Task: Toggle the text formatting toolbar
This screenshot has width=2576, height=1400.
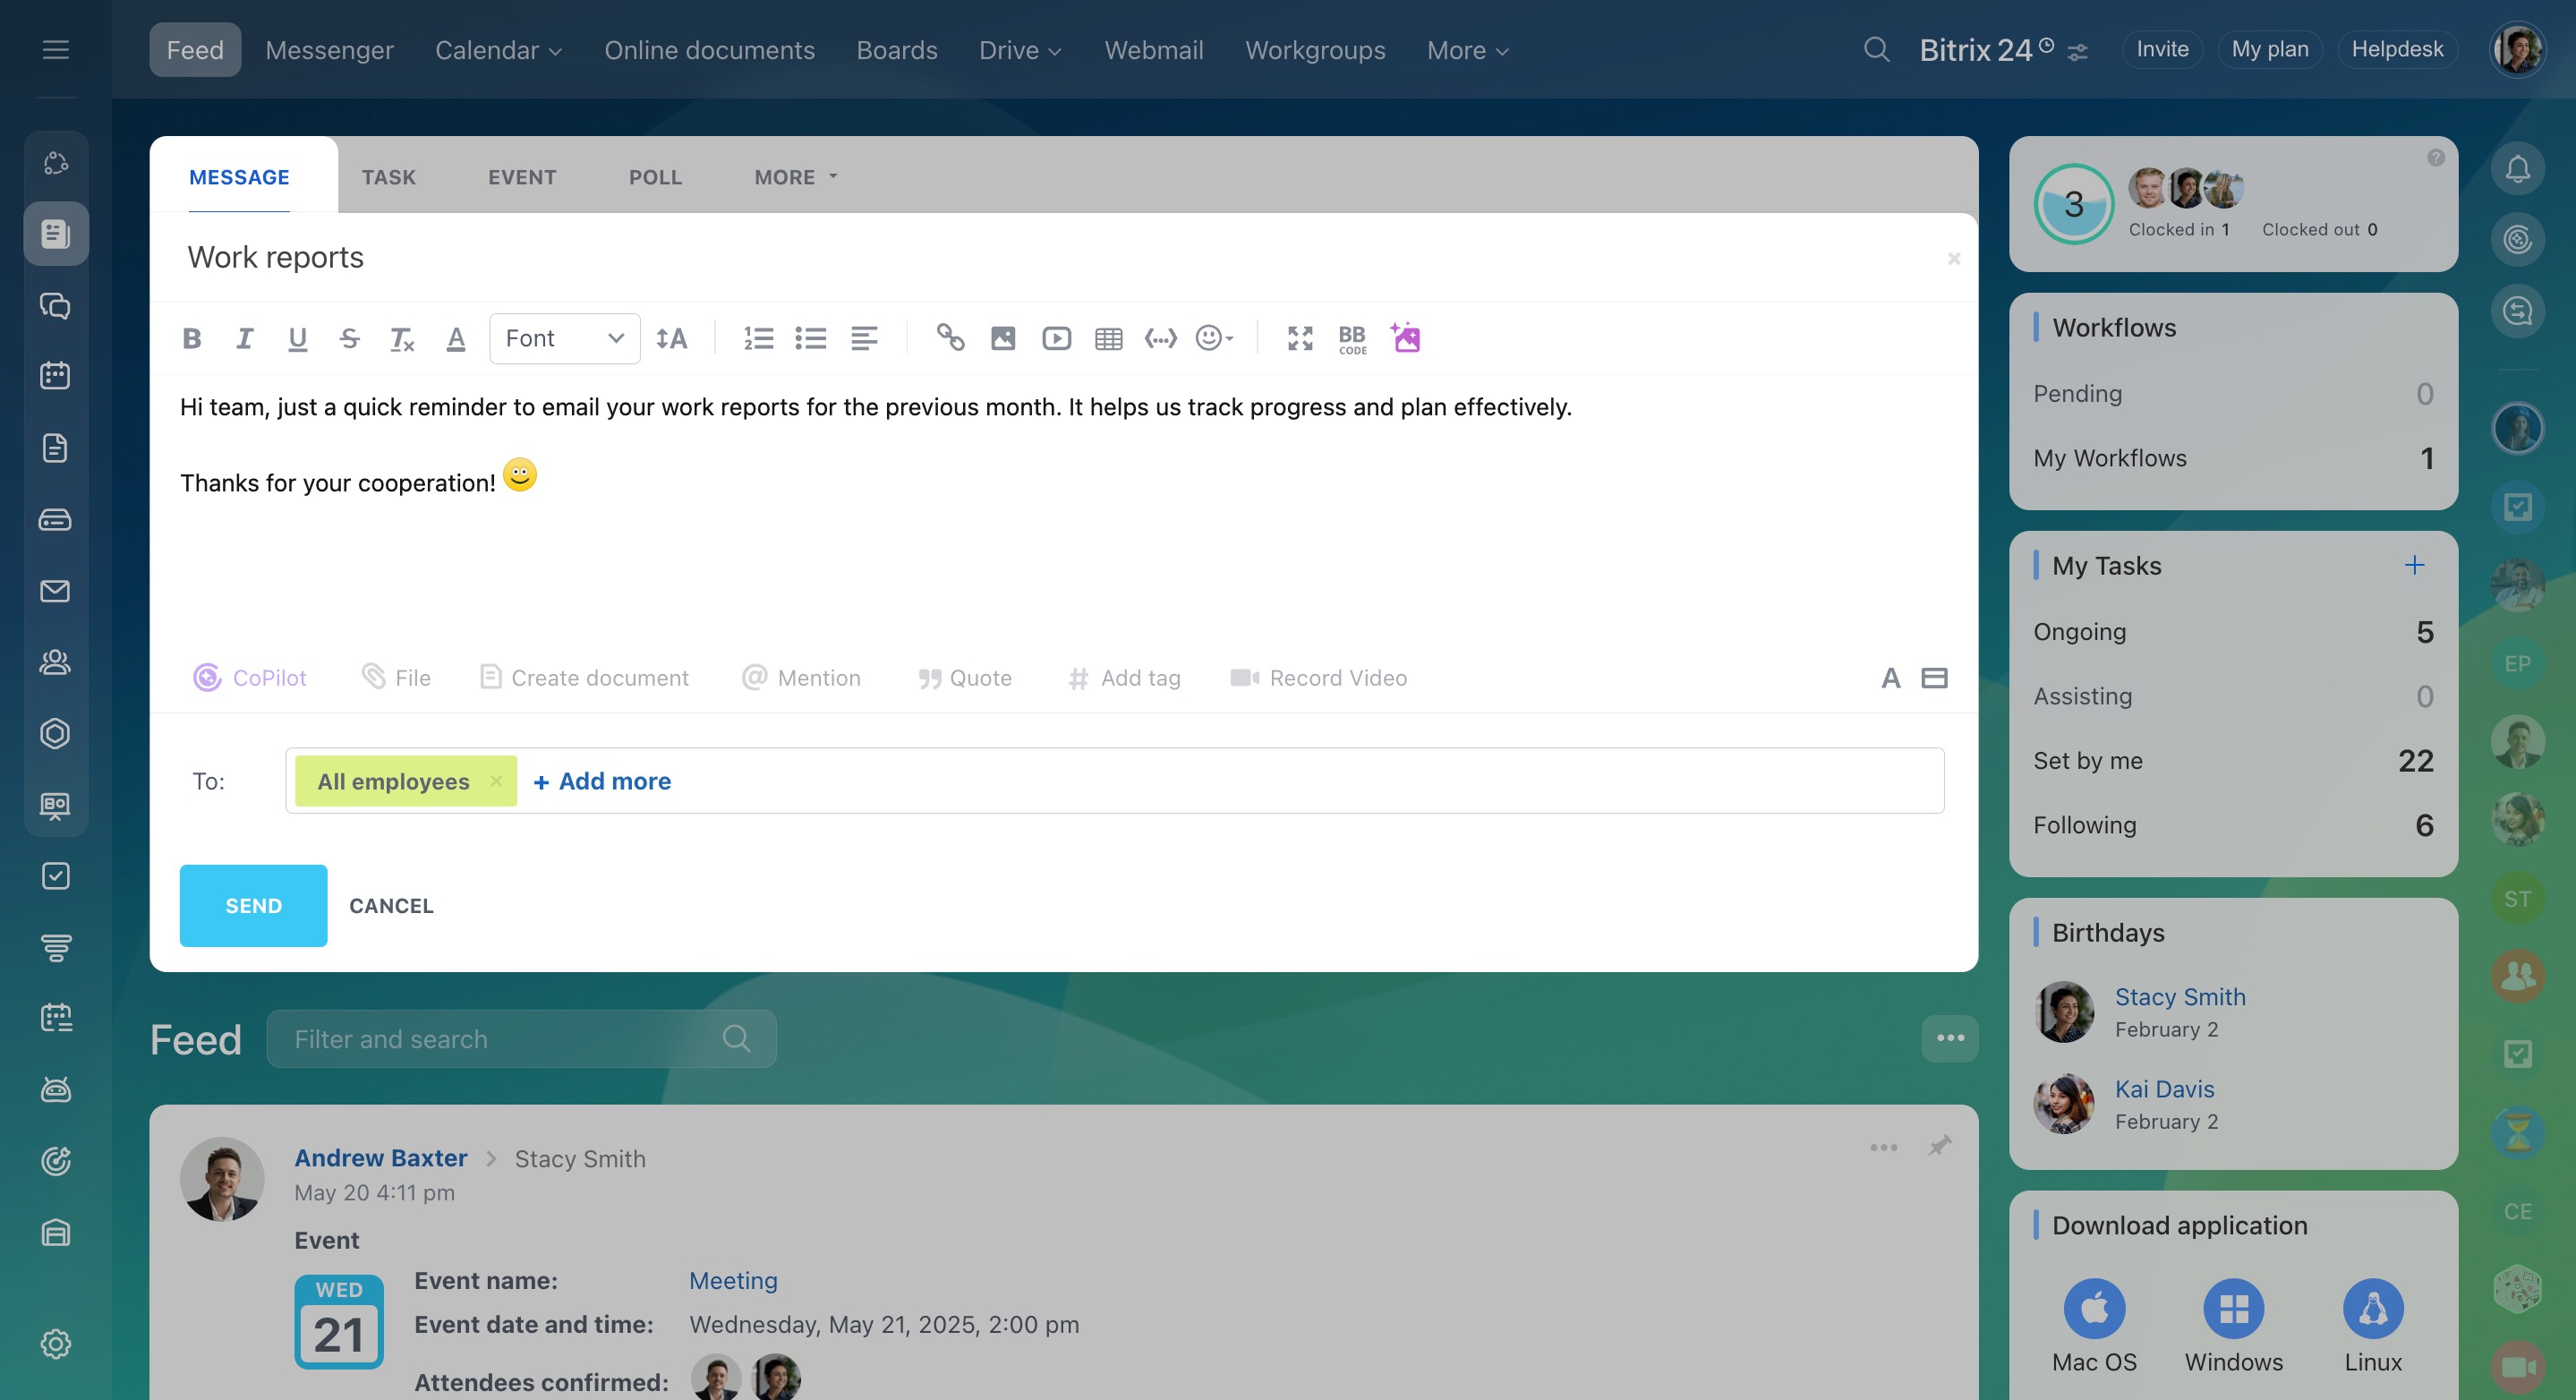Action: pos(1890,678)
